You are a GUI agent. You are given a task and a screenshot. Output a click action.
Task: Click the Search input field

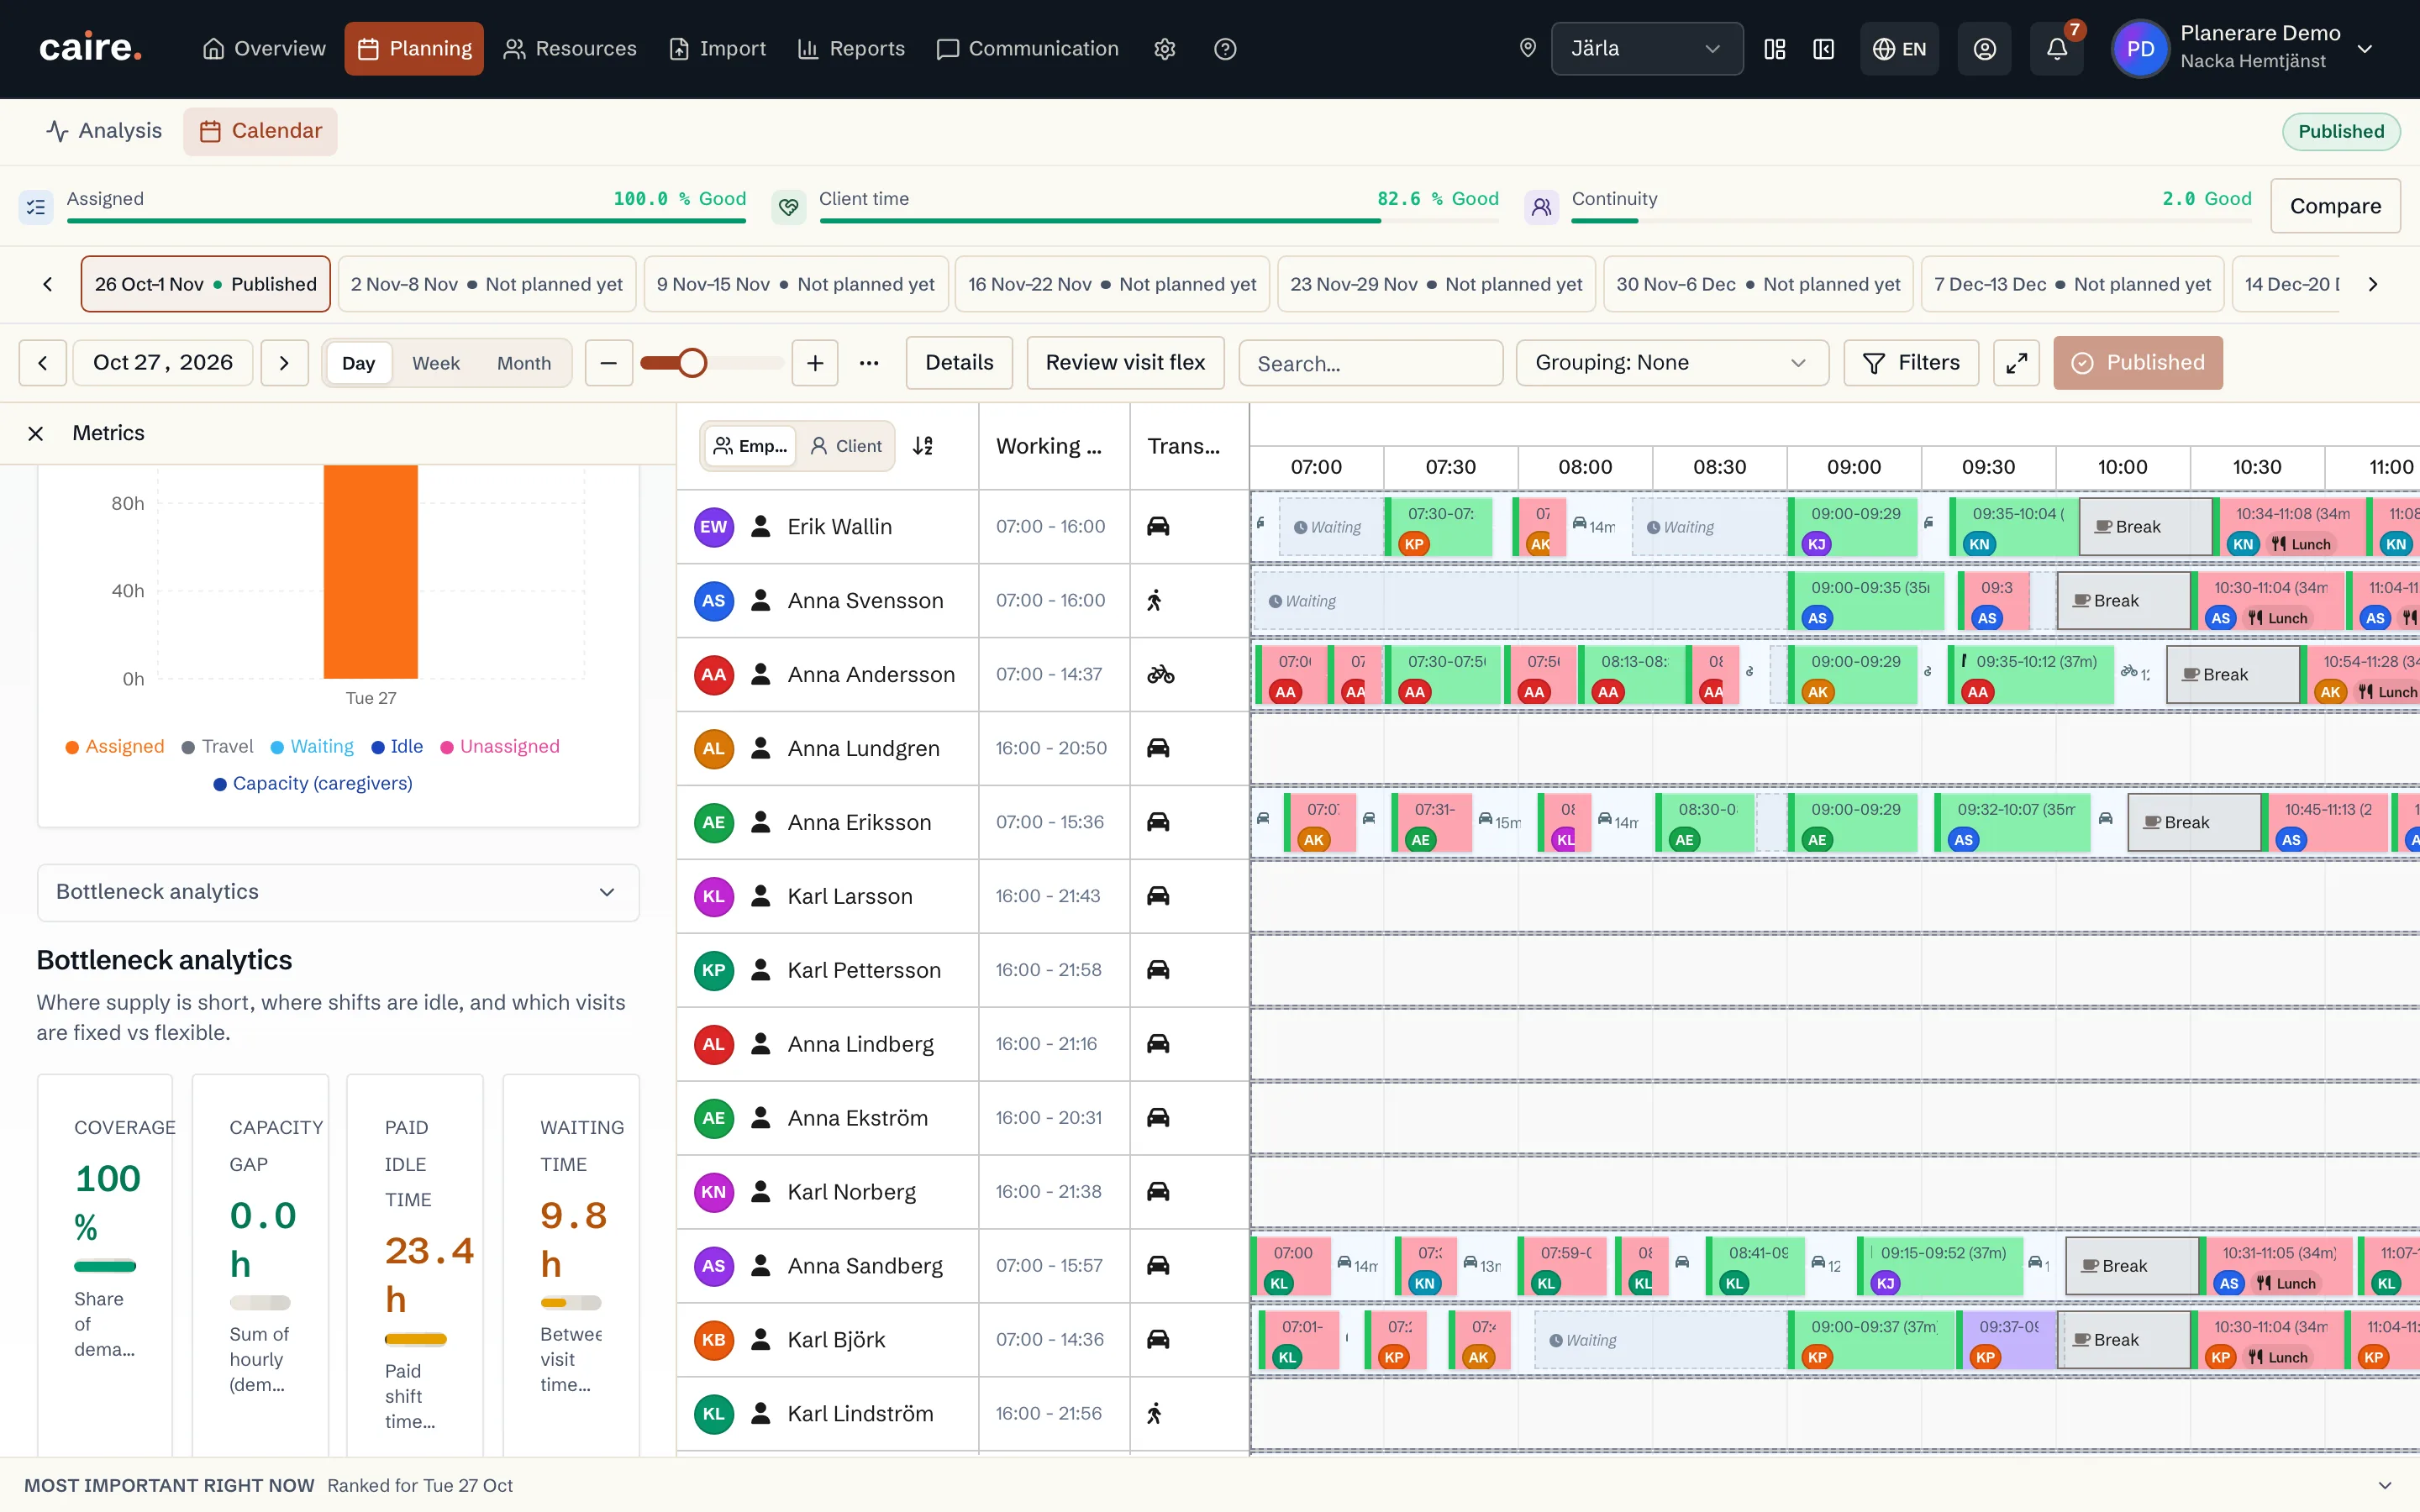click(1370, 363)
